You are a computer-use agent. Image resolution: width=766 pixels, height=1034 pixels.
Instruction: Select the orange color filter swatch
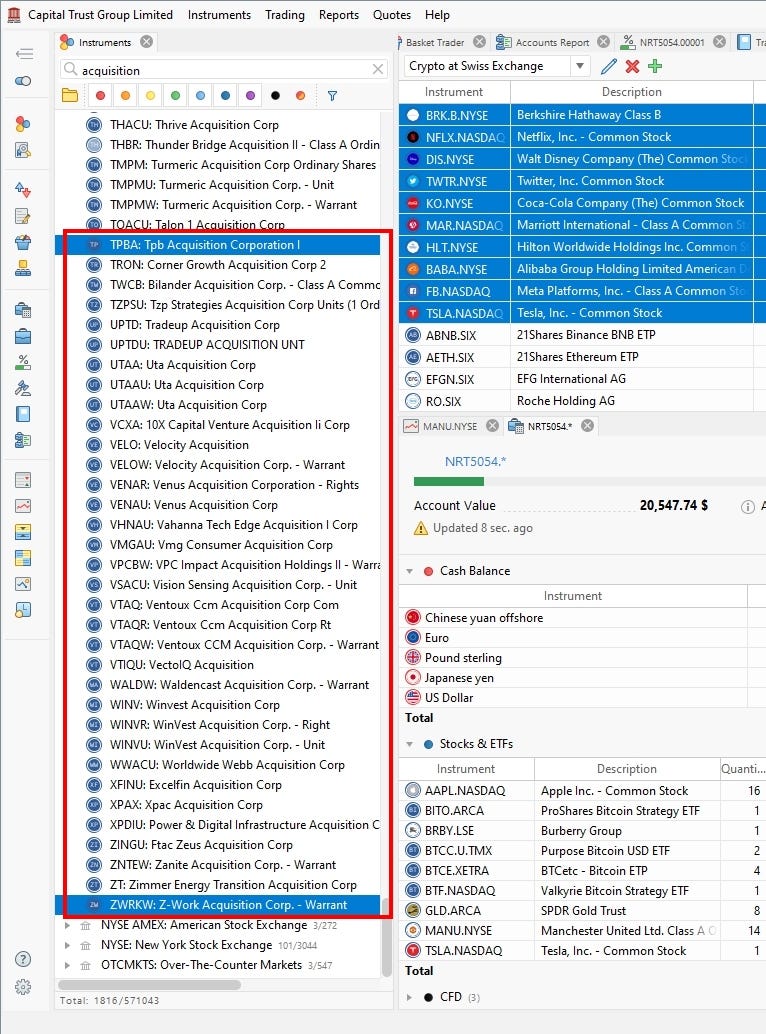[x=125, y=96]
